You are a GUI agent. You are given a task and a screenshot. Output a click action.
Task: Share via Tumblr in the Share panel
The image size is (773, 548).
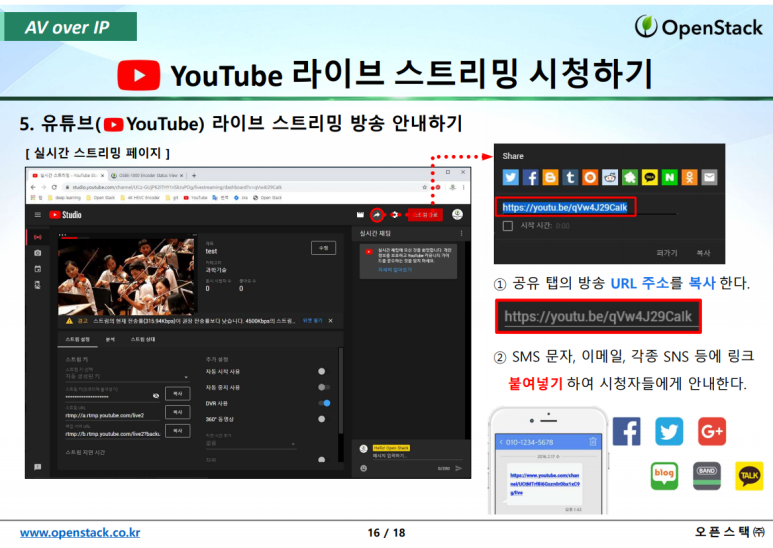coord(570,177)
